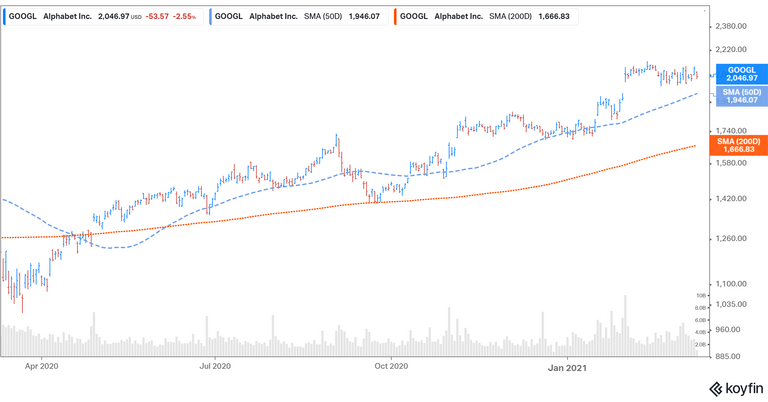
Task: Click the Jul 2020 date axis label
Action: click(x=215, y=367)
